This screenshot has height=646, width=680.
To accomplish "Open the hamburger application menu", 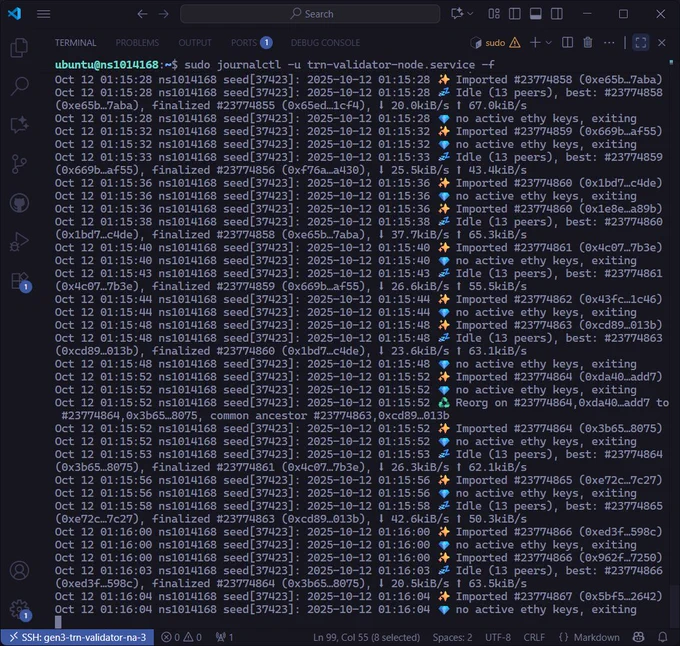I will click(x=43, y=14).
